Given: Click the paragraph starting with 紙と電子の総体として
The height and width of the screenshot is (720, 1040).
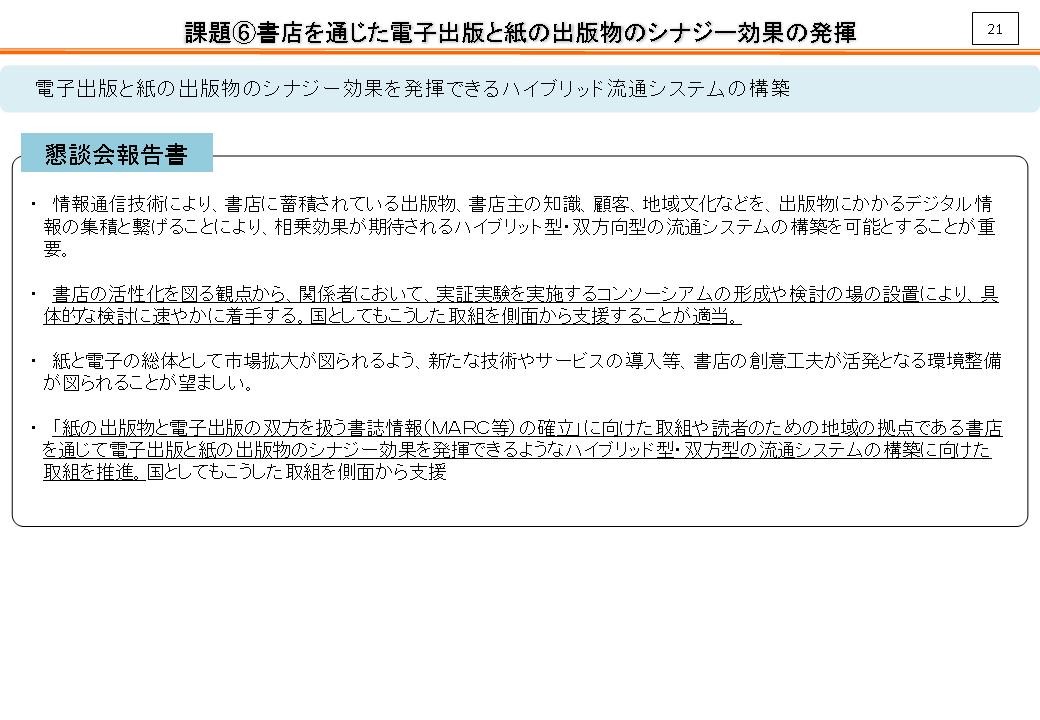Looking at the screenshot, I should pos(522,371).
